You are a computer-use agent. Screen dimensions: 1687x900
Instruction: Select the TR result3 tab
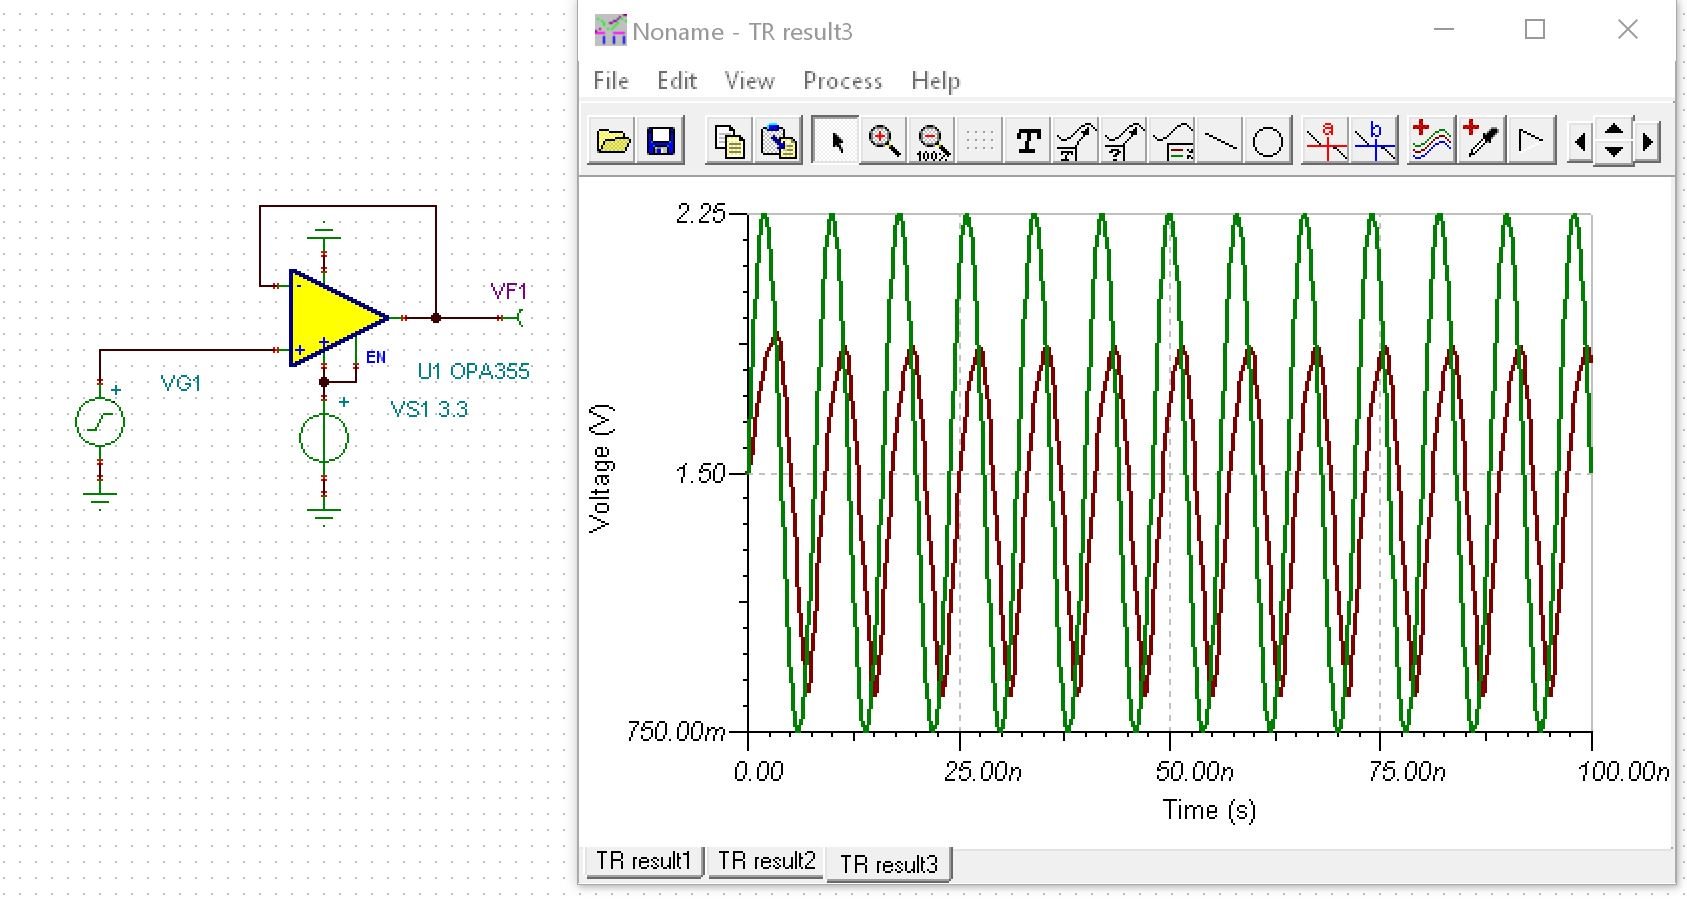[889, 864]
